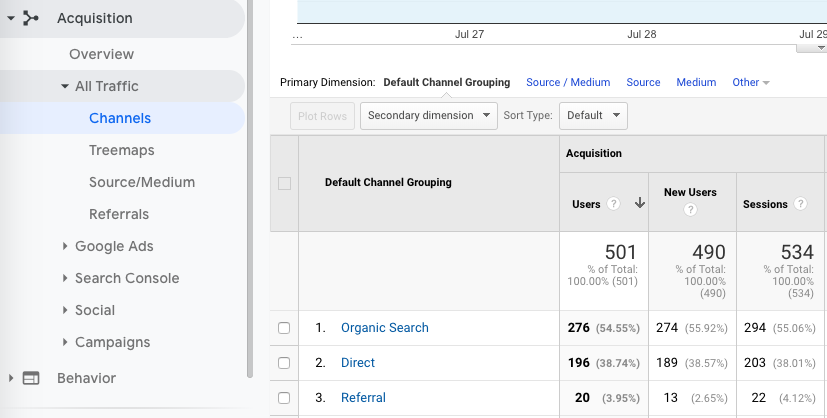Select Default Channel Grouping dimension
This screenshot has height=418, width=827.
(x=447, y=82)
